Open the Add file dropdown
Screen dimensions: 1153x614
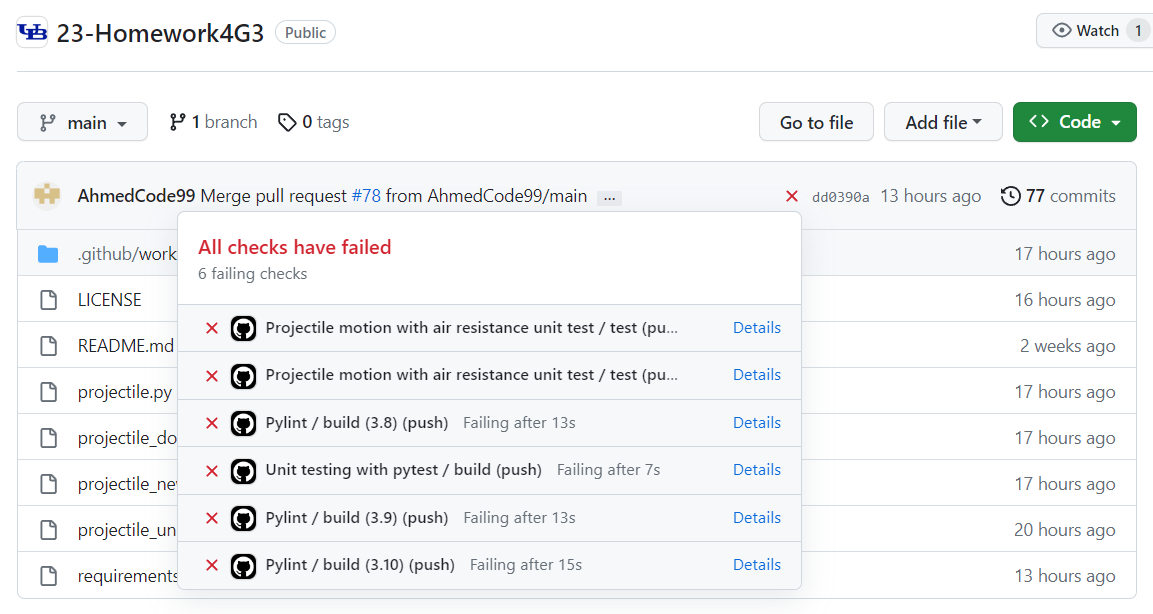click(x=943, y=121)
